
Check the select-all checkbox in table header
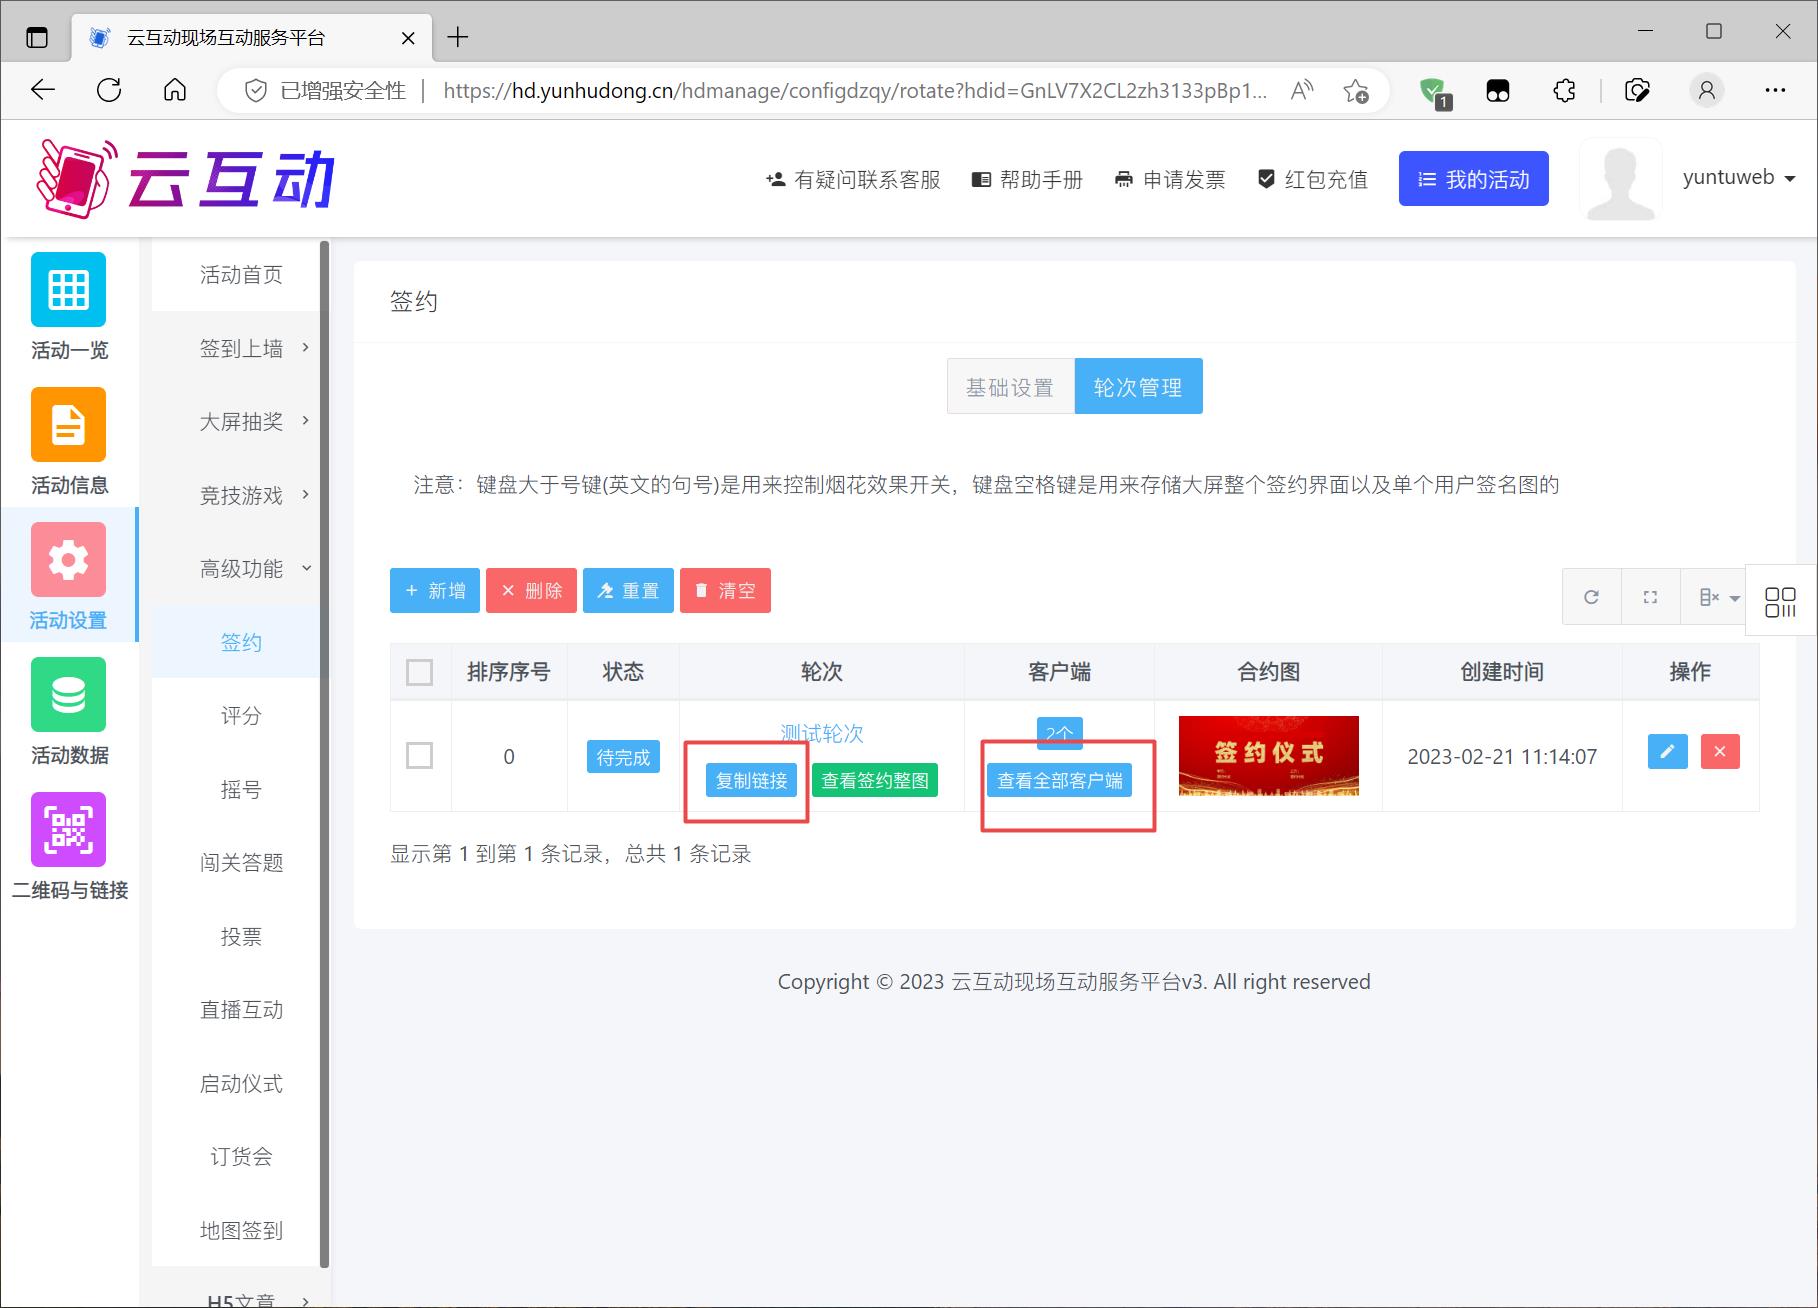point(420,672)
